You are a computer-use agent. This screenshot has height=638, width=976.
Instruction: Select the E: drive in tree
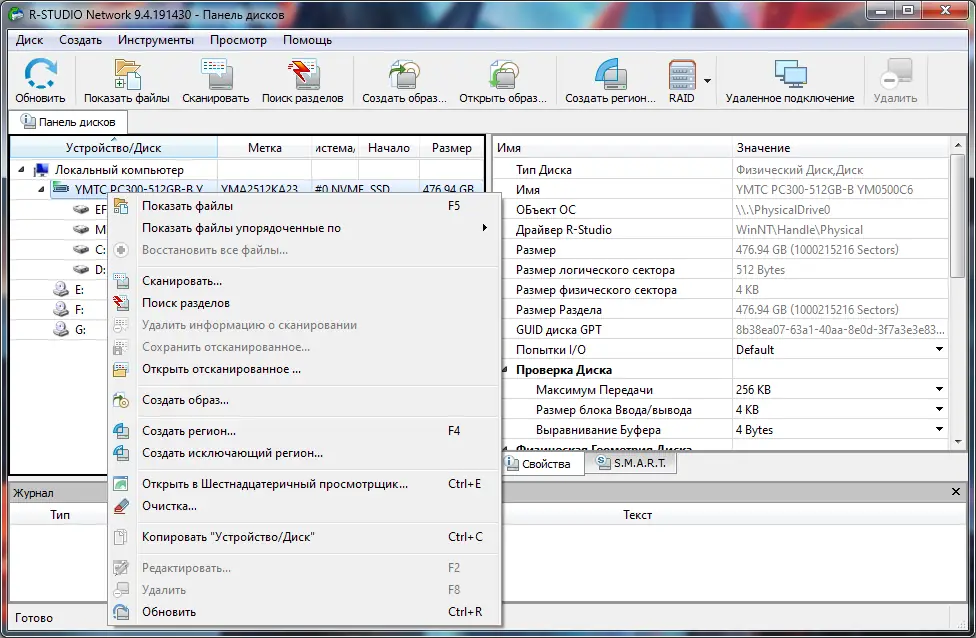point(79,289)
